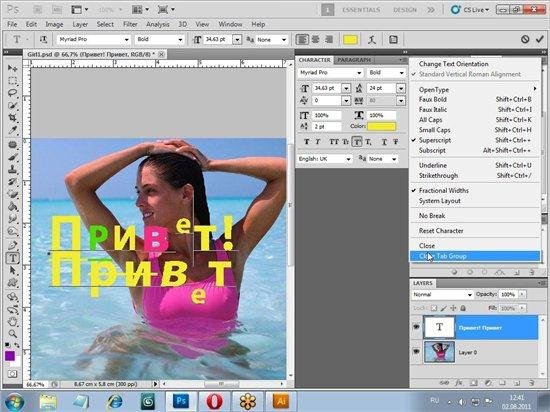Open CS Live menu button
Screen dimensions: 550x412
pyautogui.click(x=470, y=10)
